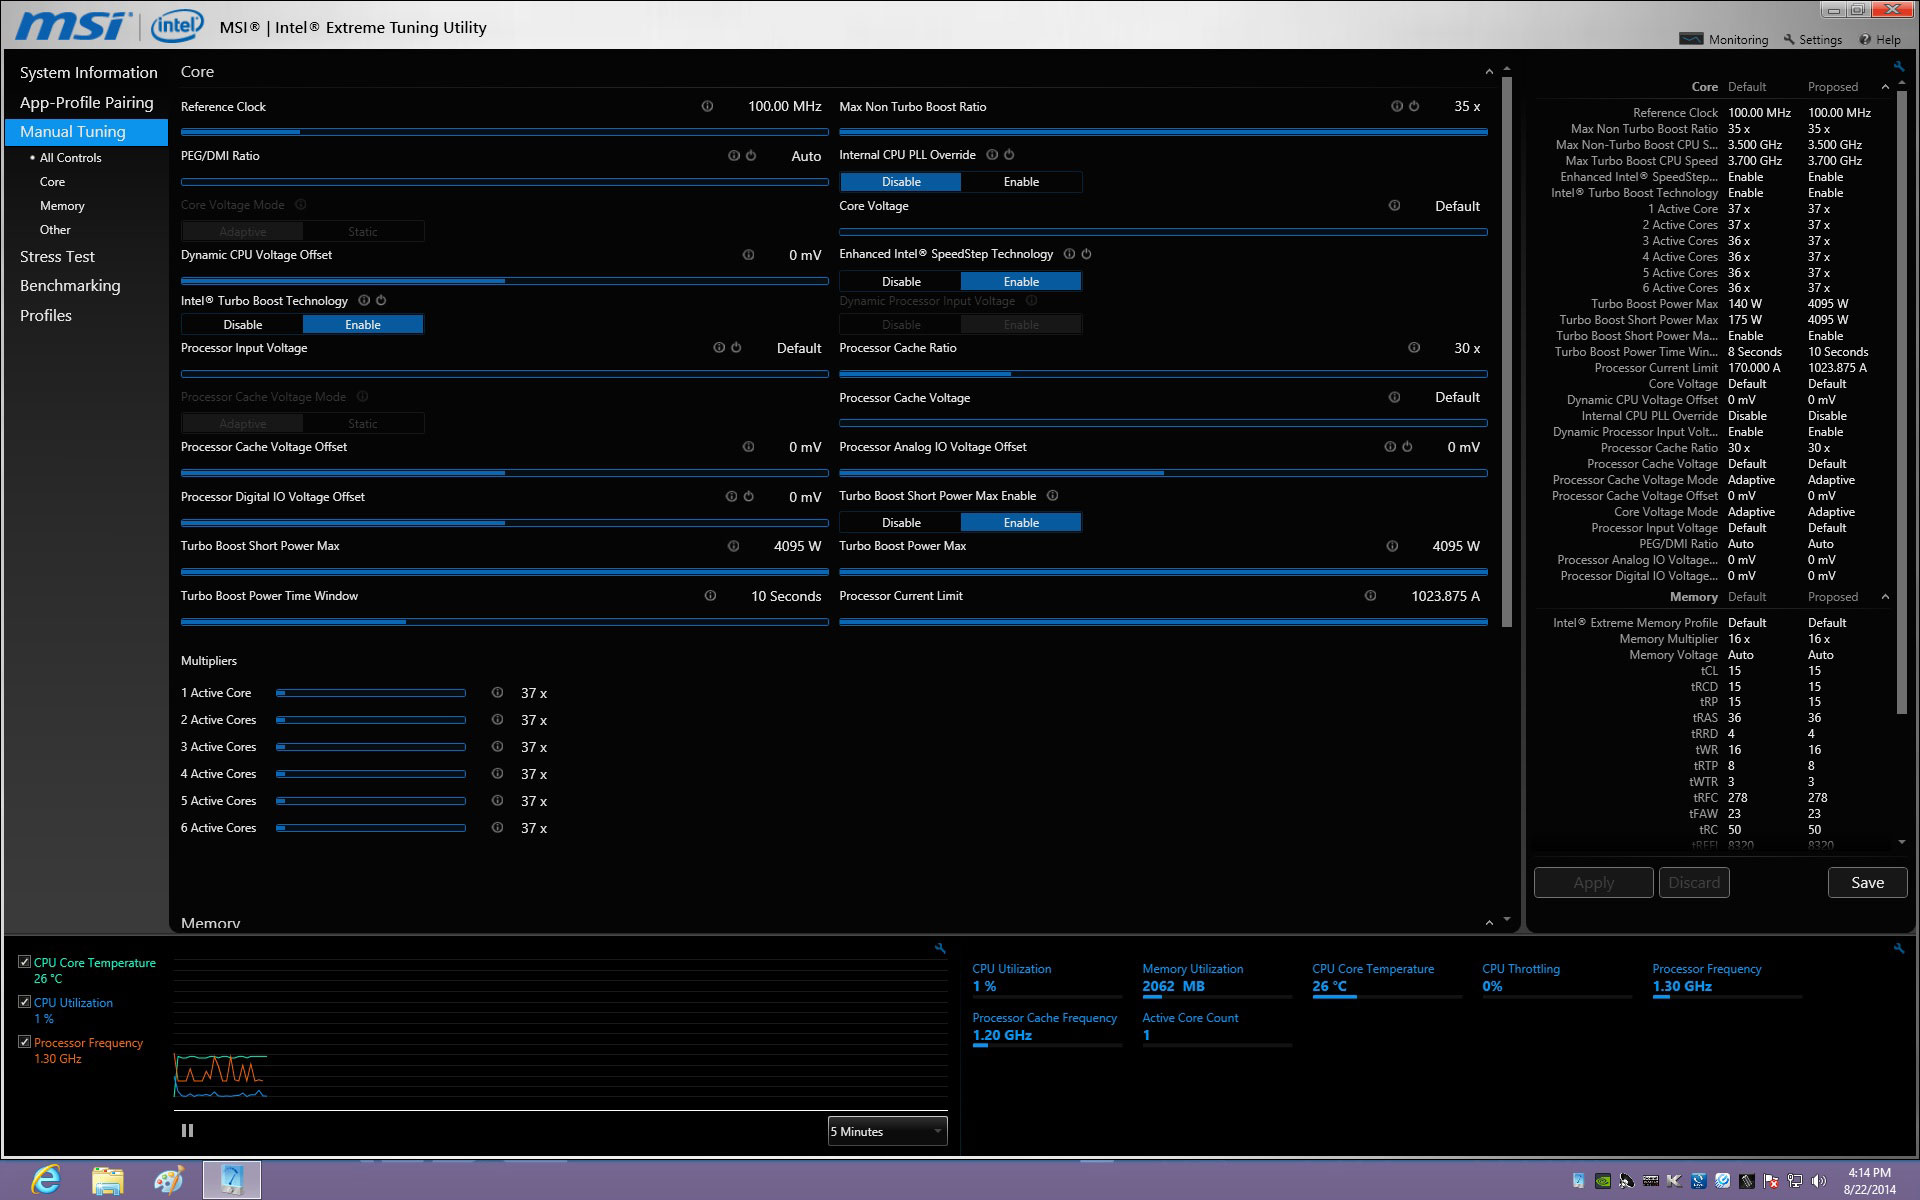The height and width of the screenshot is (1200, 1920).
Task: Open App-Profile Pairing page
Action: click(86, 102)
